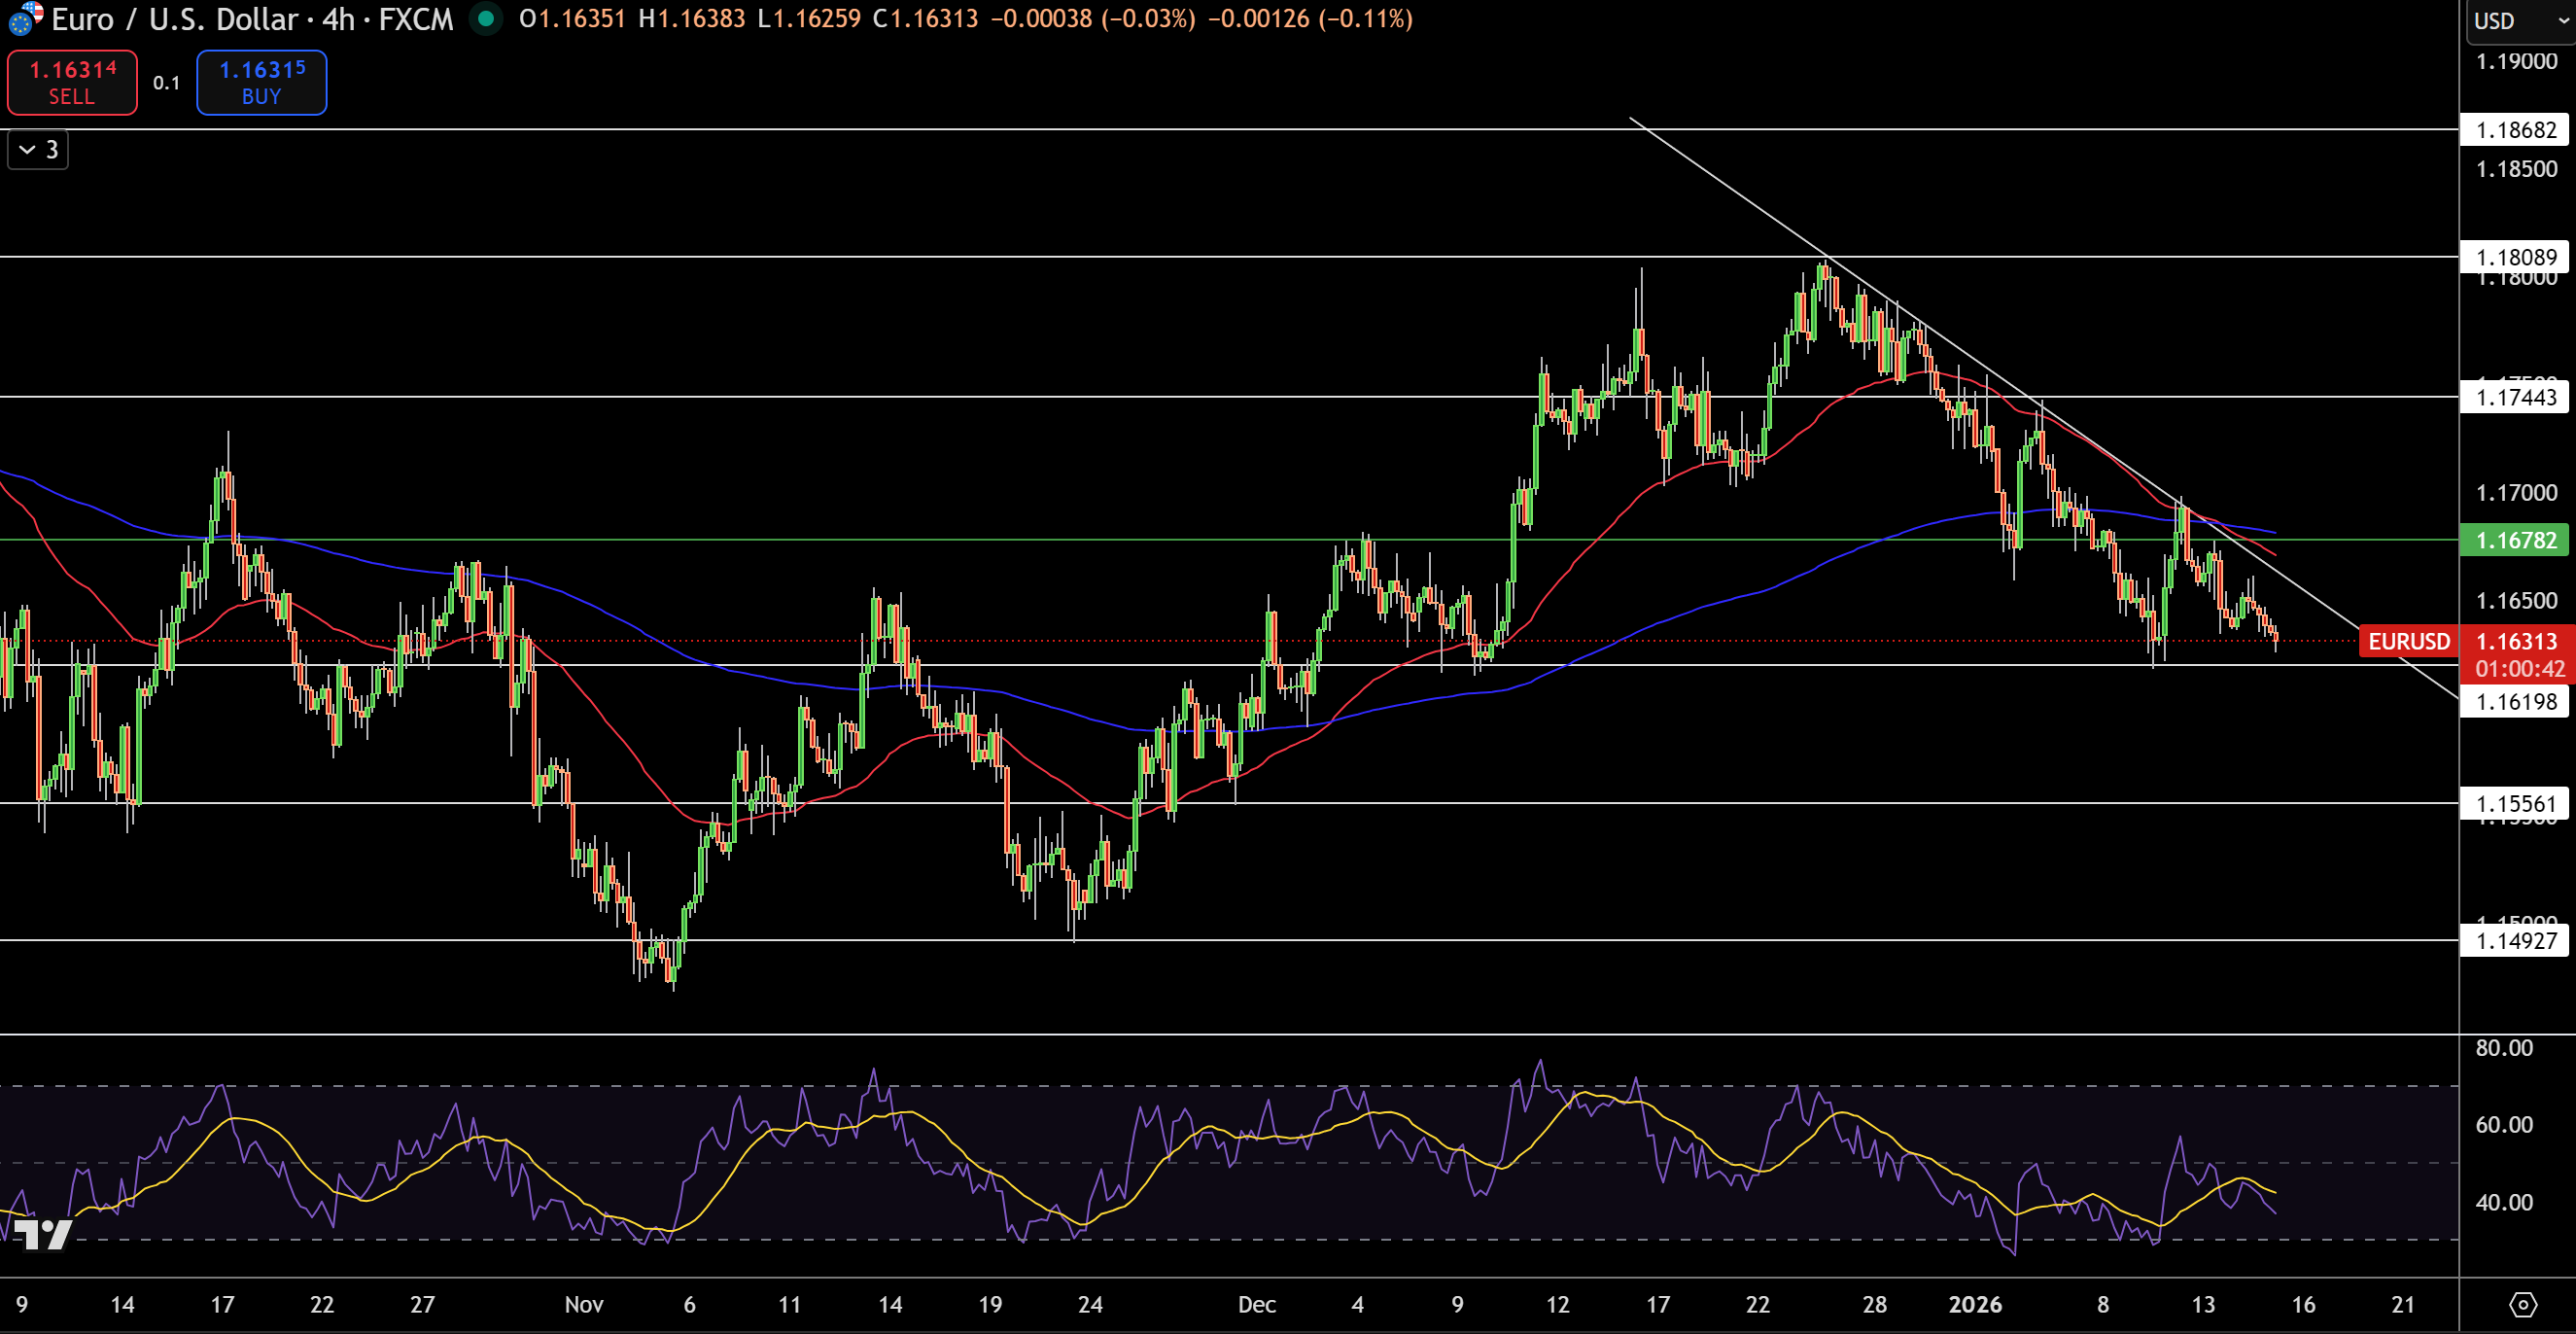
Task: Click the 1.18500 price axis tick
Action: [x=2516, y=168]
